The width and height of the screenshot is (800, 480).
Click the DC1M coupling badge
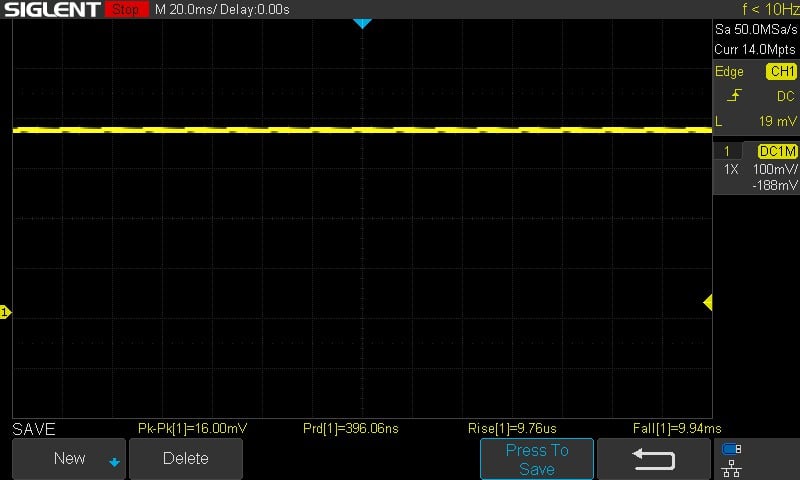777,151
